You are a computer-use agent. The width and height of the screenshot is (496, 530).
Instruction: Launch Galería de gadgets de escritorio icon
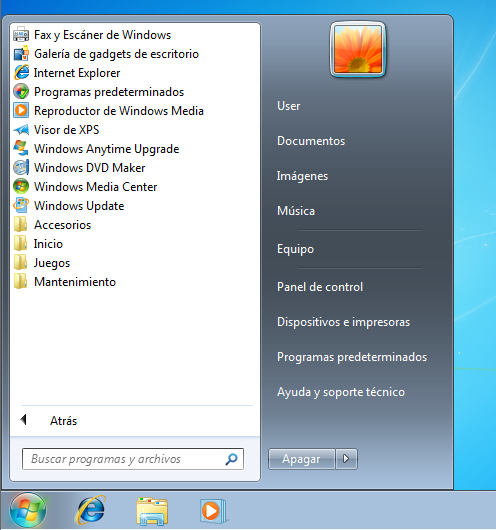pos(21,54)
